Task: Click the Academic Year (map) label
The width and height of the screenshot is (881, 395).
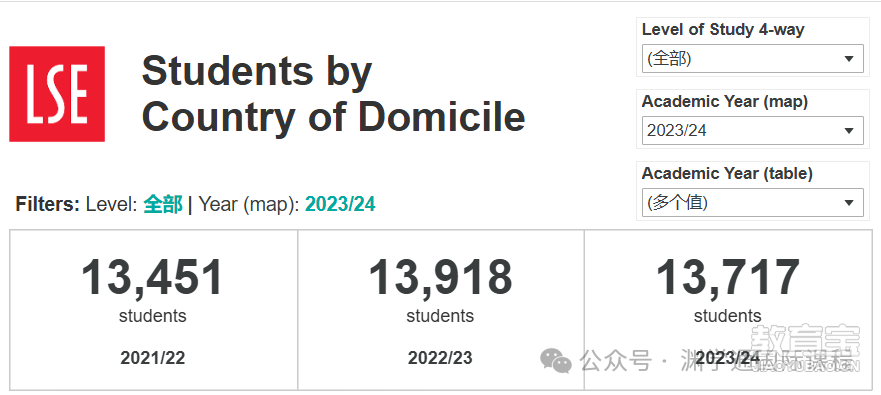Action: tap(725, 102)
